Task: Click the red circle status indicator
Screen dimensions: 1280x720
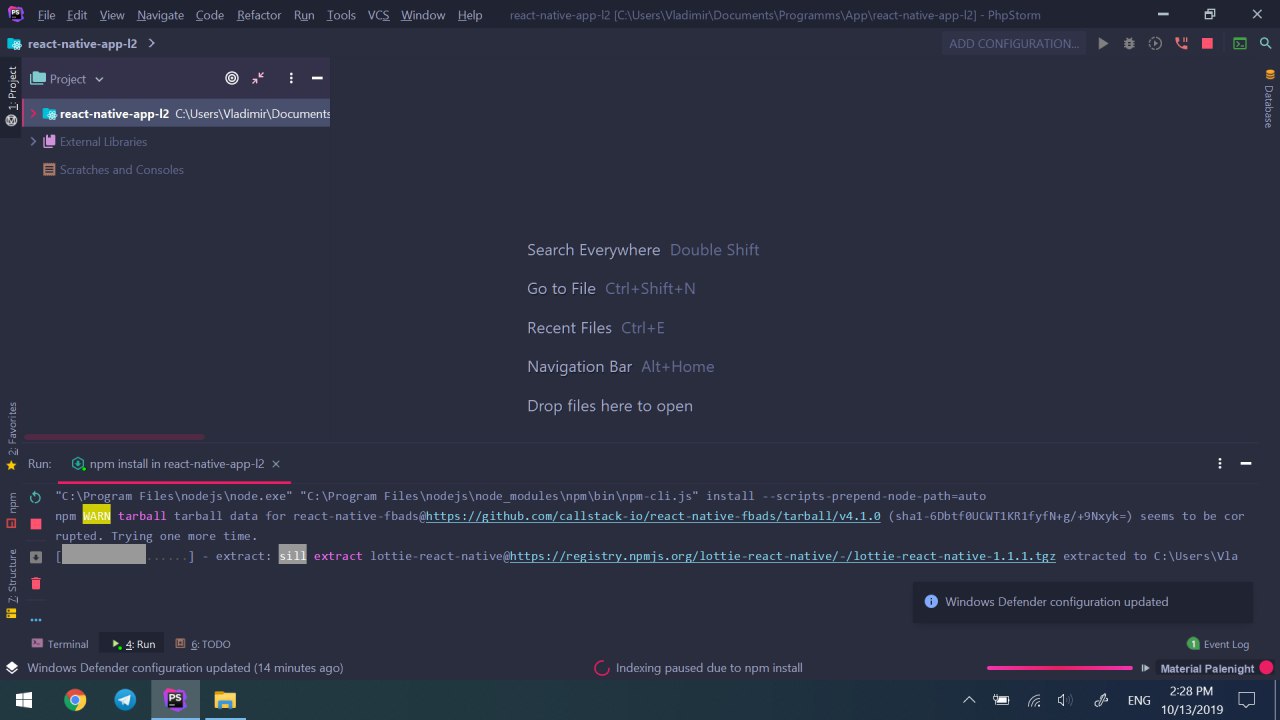Action: (x=1266, y=668)
